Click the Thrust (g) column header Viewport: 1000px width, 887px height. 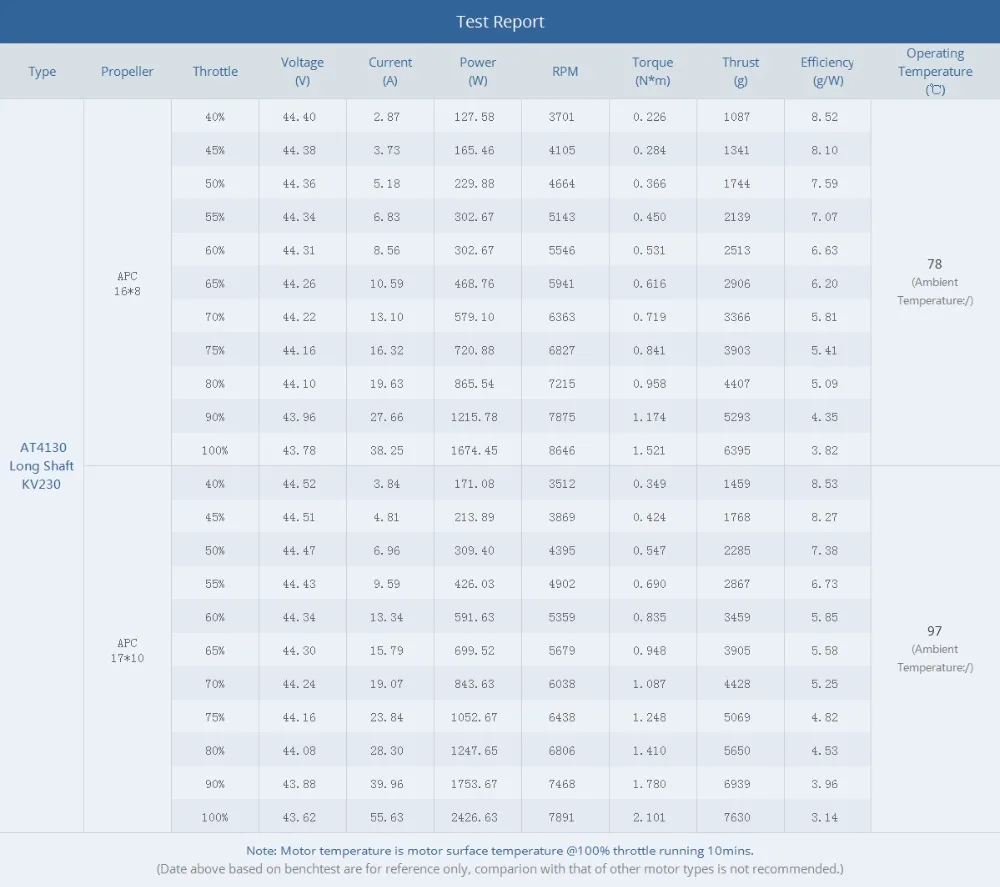(740, 71)
